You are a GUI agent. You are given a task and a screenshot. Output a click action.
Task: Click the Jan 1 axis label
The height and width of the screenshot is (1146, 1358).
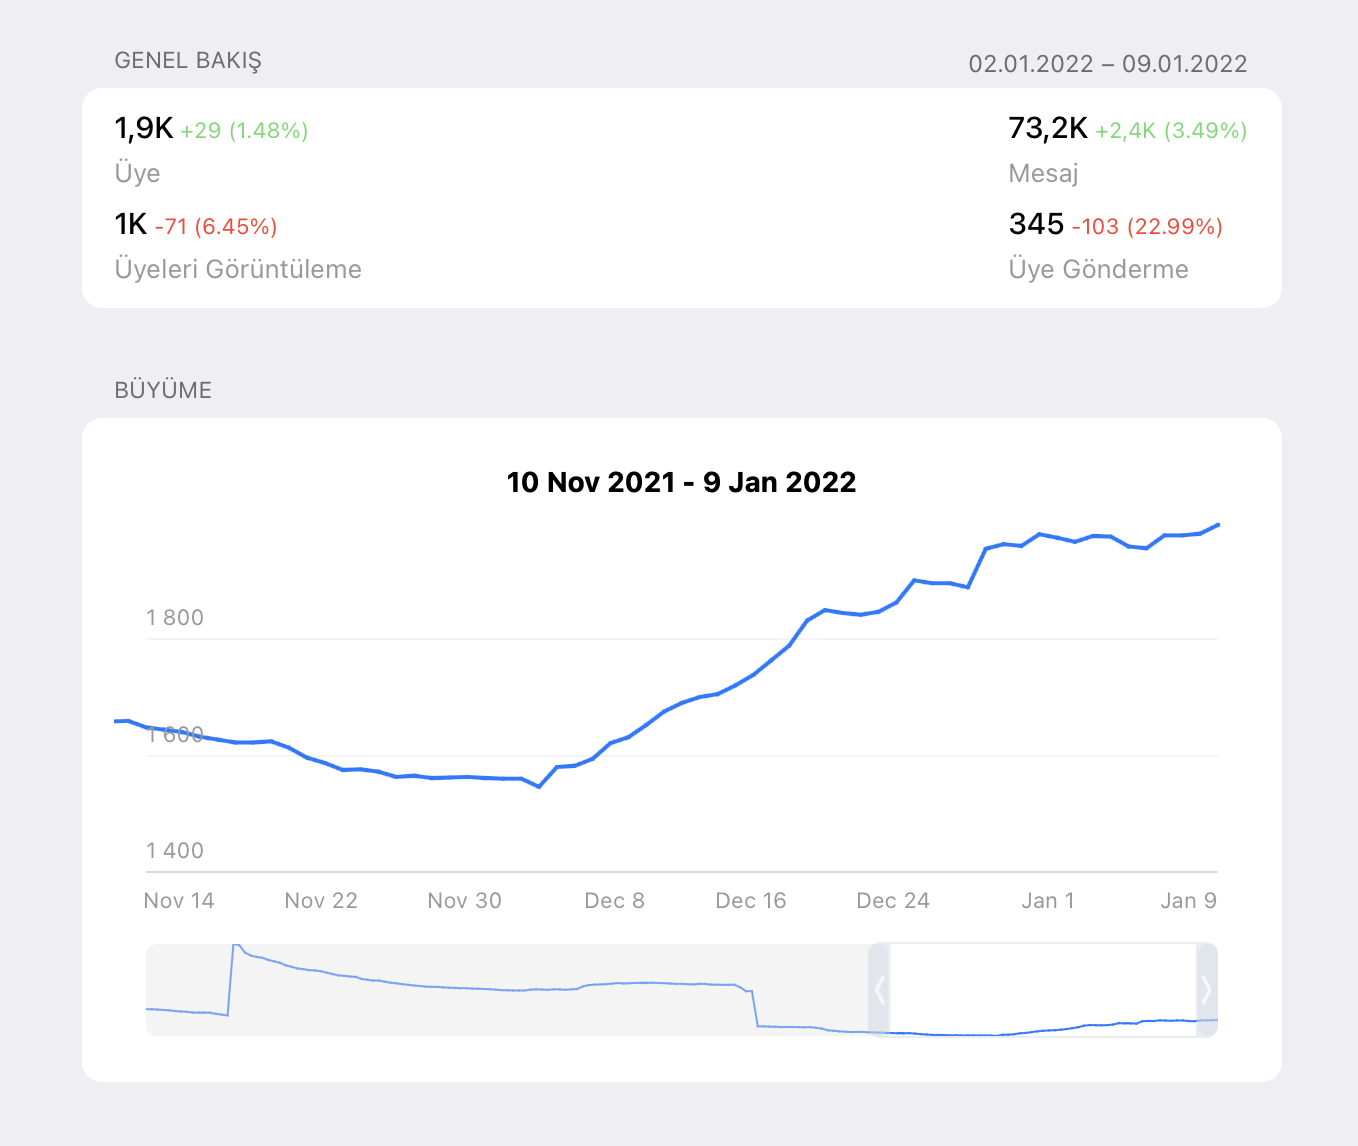click(x=1048, y=901)
